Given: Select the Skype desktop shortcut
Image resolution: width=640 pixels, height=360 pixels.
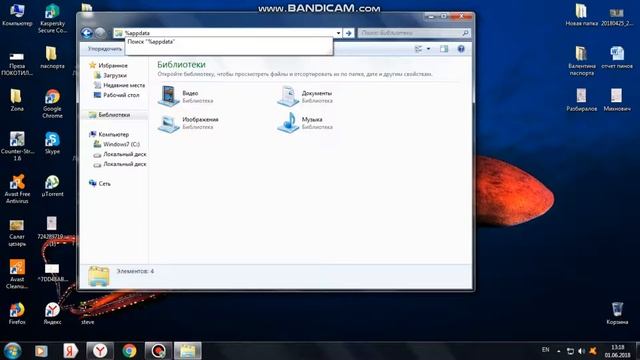Looking at the screenshot, I should click(52, 143).
